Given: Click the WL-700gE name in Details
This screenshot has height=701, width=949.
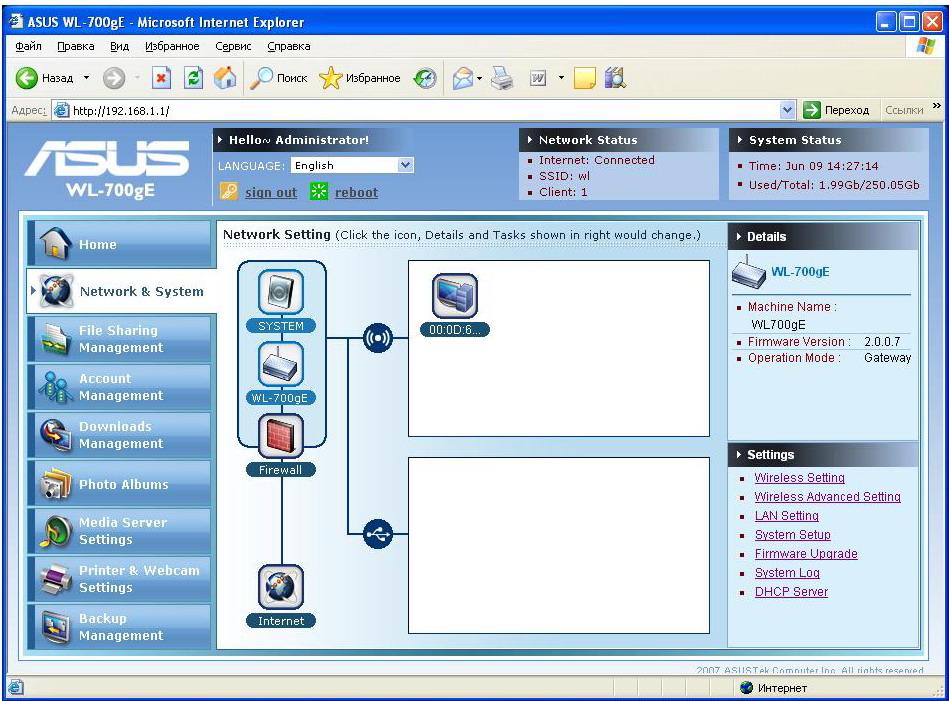Looking at the screenshot, I should [800, 272].
